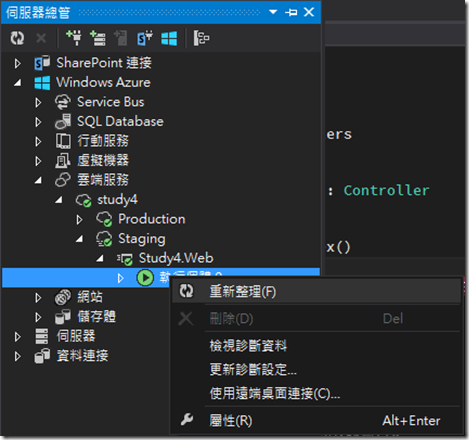469x440 pixels.
Task: Select the Service Bus tree label
Action: point(111,102)
